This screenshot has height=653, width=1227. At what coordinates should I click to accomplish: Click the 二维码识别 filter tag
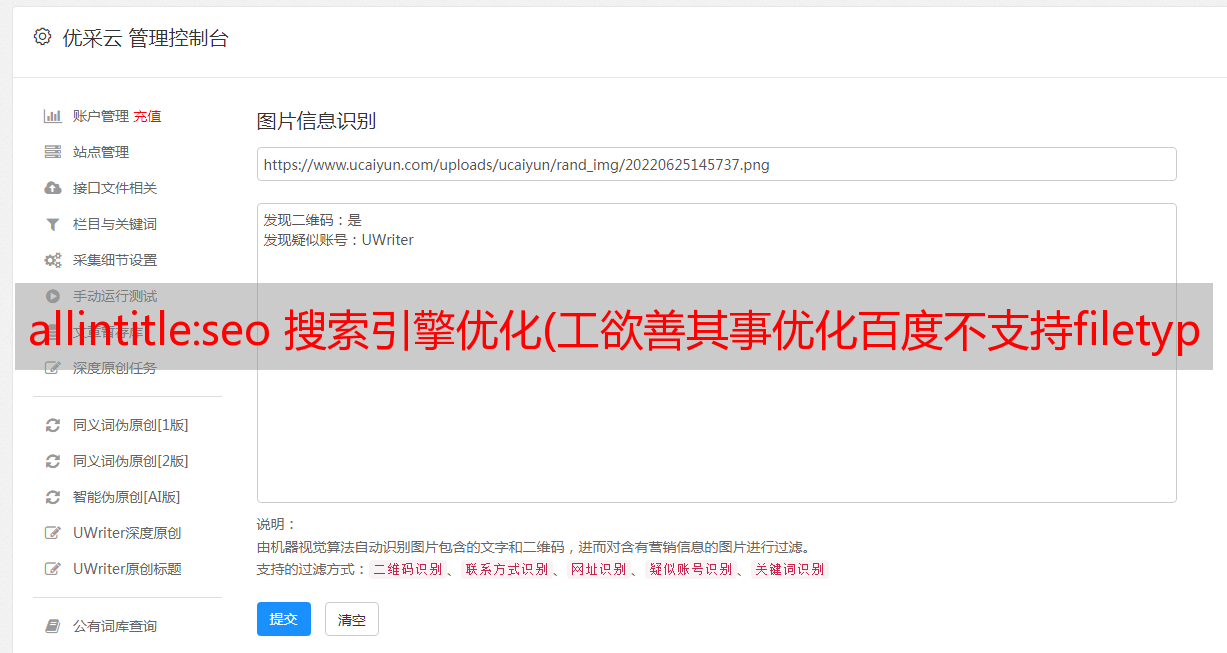(x=407, y=569)
